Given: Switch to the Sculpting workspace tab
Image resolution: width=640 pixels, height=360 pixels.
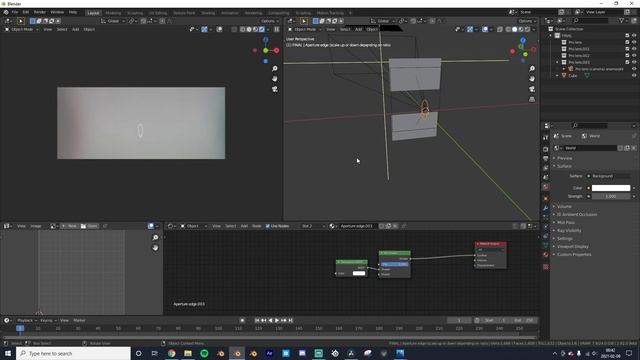Looking at the screenshot, I should point(135,13).
